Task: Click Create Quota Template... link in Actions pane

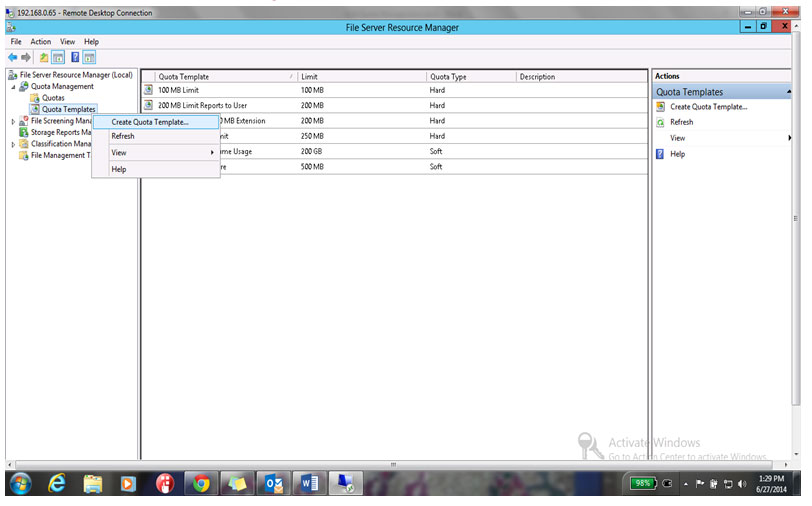Action: click(708, 107)
